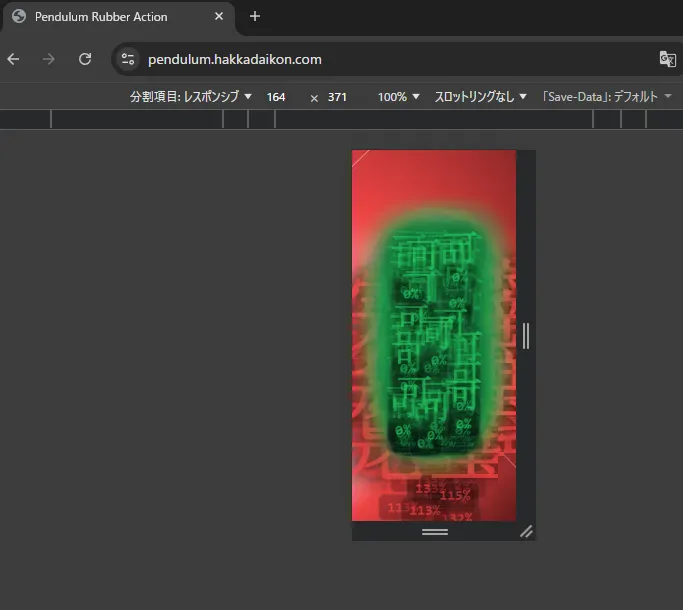Screen dimensions: 683x610
Task: Click the green glowing panel in the game
Action: pos(433,340)
